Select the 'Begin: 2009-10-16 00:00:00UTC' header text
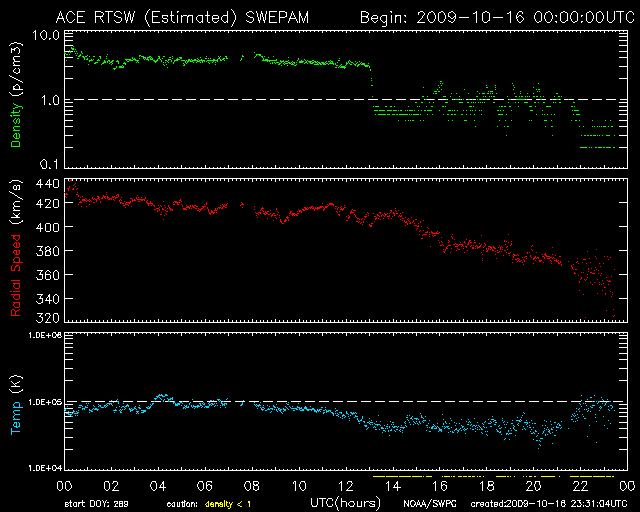The width and height of the screenshot is (640, 512). [497, 18]
